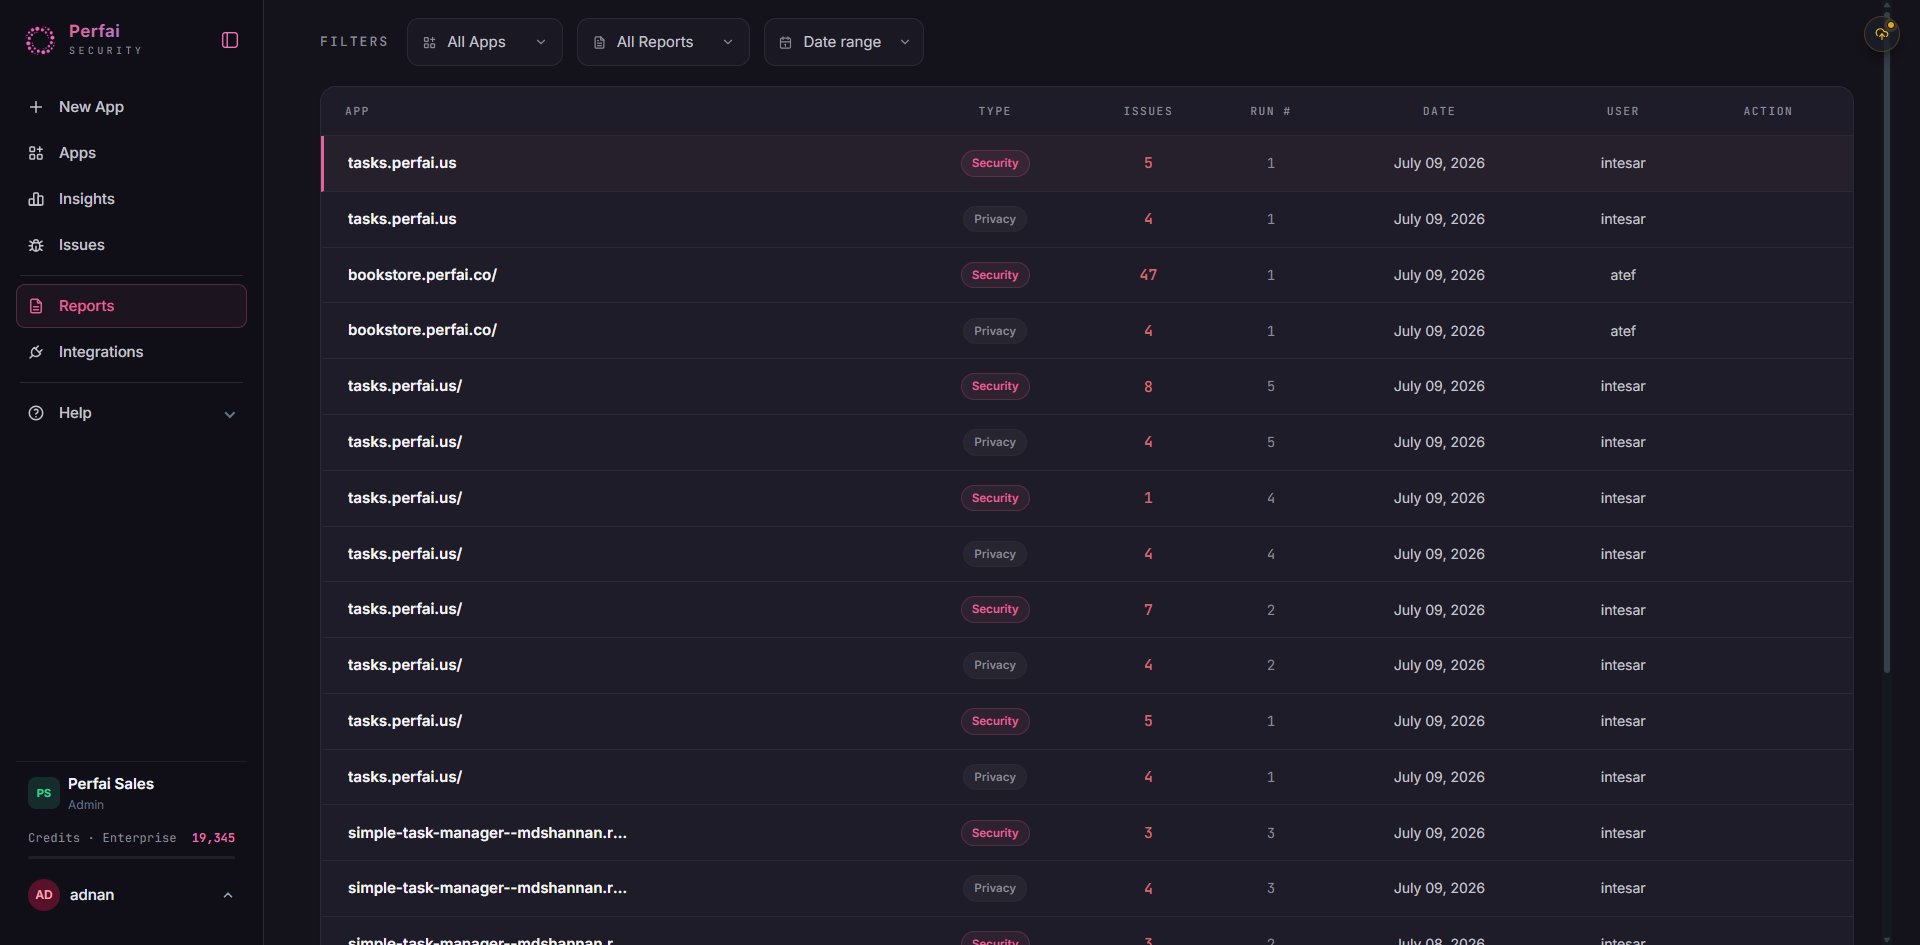
Task: Open the Apps sidebar item
Action: pos(131,153)
